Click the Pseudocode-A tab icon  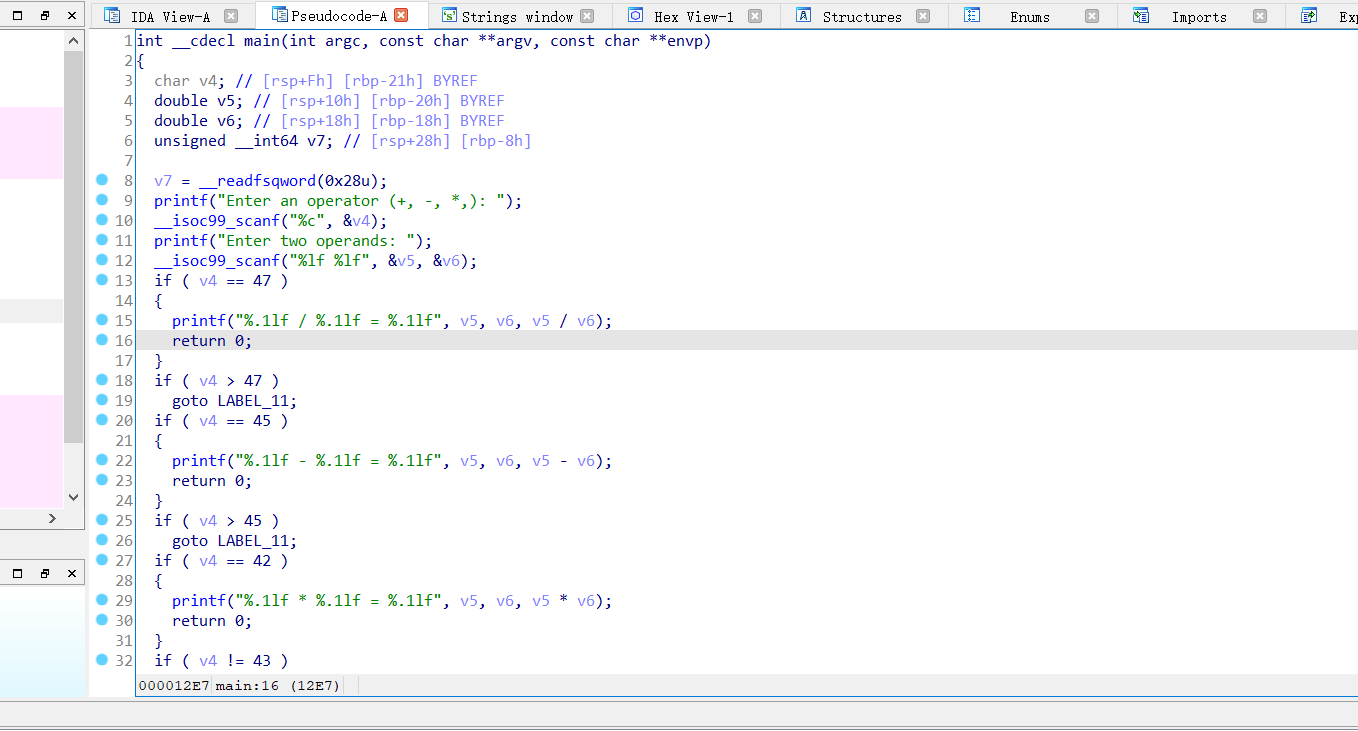278,16
